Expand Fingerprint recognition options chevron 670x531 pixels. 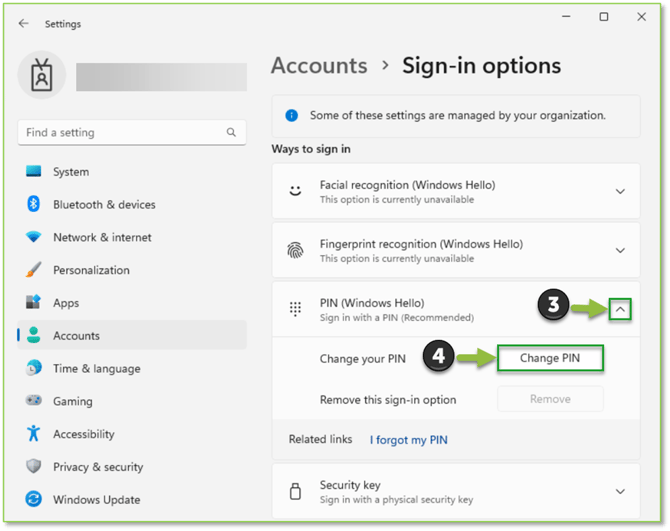tap(620, 250)
